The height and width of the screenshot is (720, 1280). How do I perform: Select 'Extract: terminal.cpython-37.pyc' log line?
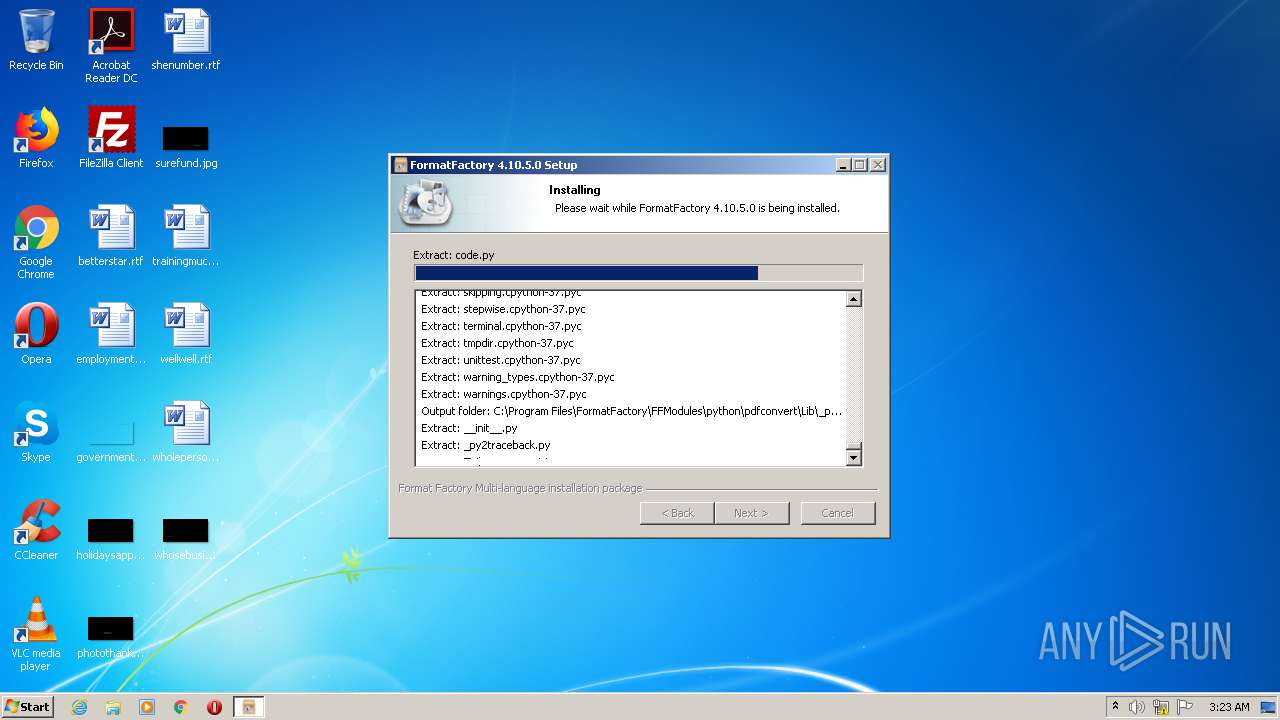point(501,326)
